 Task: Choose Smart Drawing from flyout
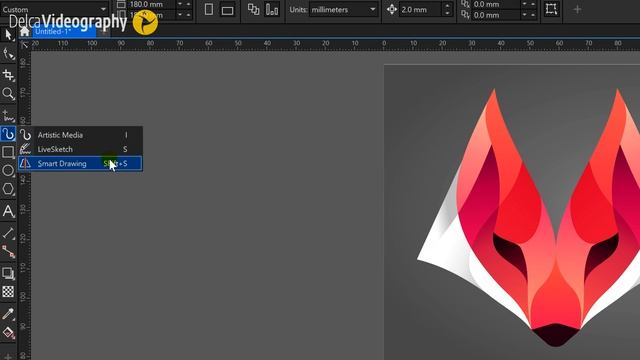[80, 163]
